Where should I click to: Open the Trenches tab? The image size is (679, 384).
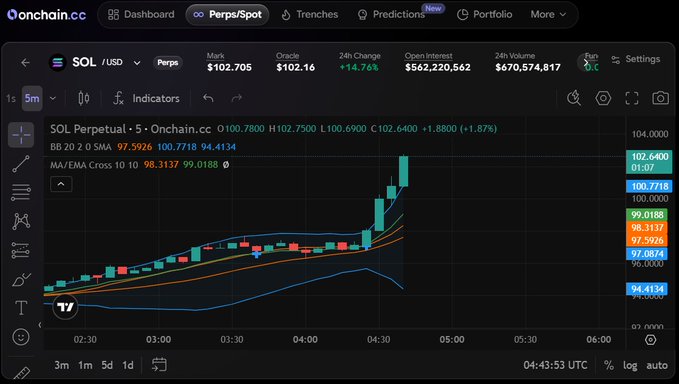pyautogui.click(x=309, y=15)
